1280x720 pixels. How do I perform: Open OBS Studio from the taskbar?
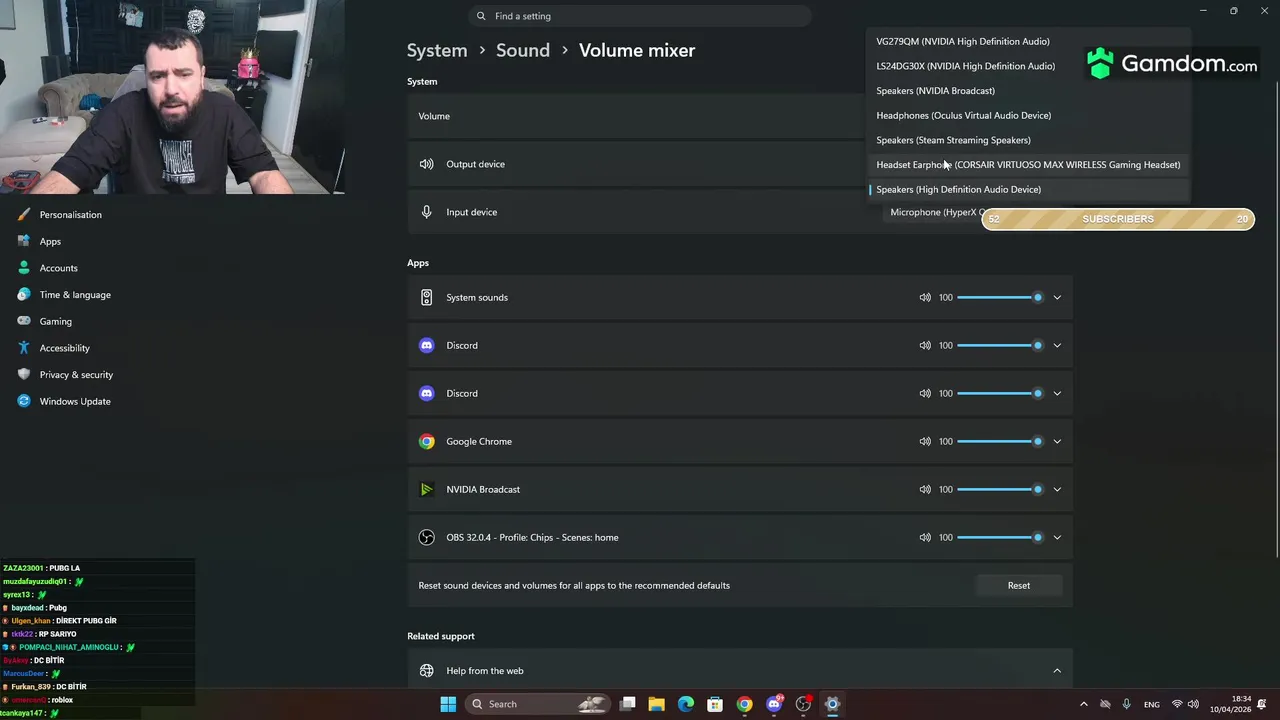(x=803, y=704)
